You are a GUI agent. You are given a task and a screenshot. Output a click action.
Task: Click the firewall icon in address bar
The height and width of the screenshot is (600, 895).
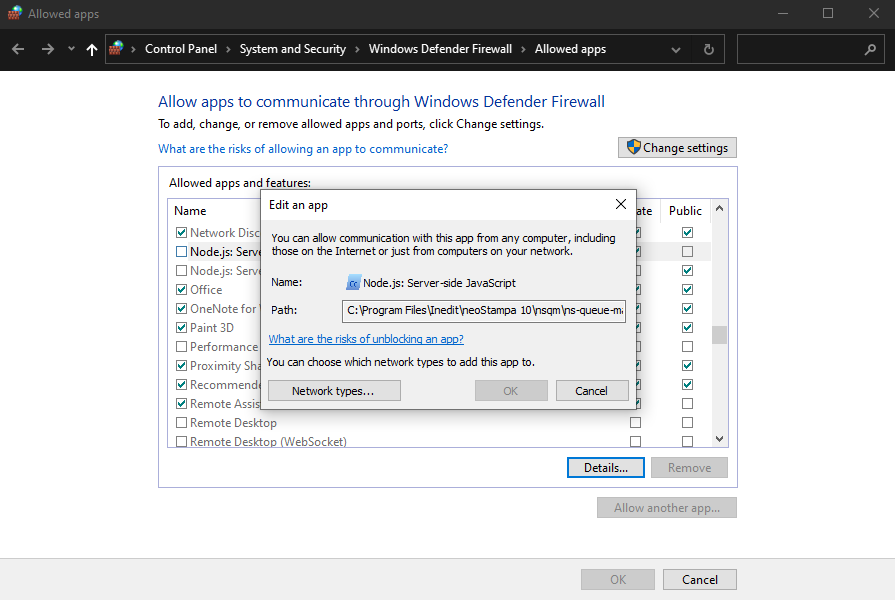(x=116, y=49)
